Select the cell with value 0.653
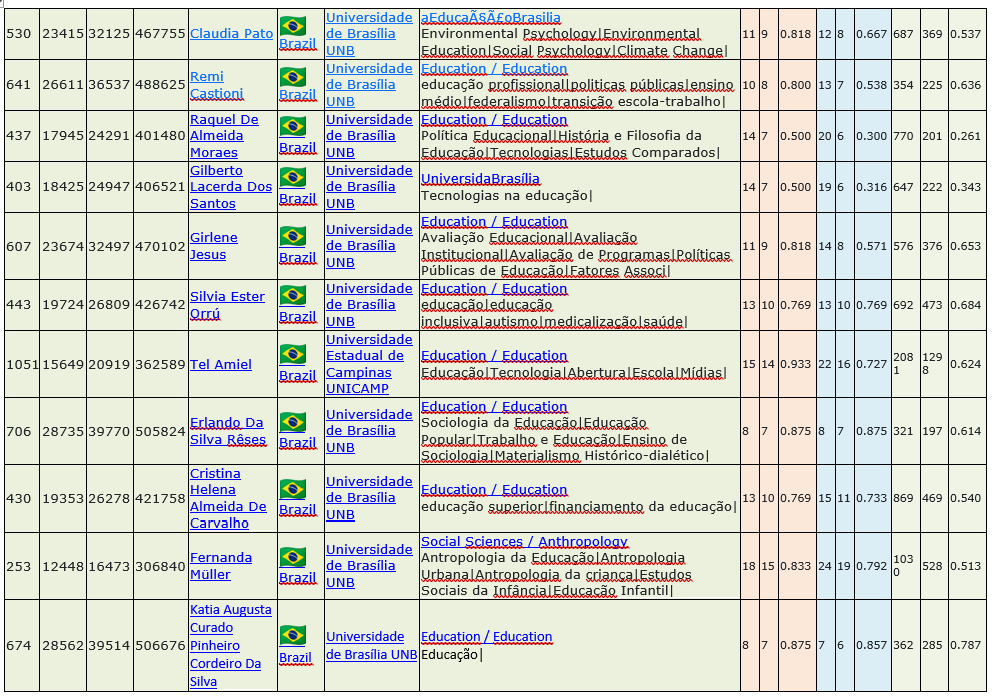 tap(966, 246)
